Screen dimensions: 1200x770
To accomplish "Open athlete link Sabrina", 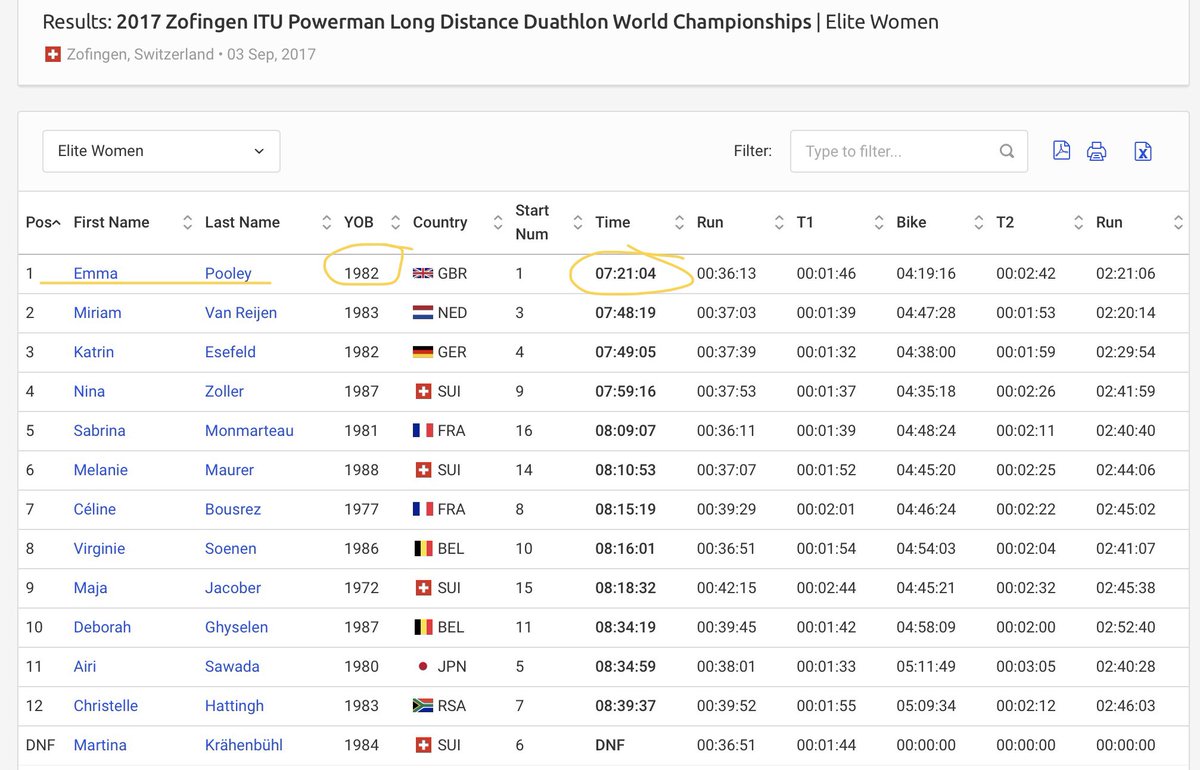I will click(x=99, y=430).
